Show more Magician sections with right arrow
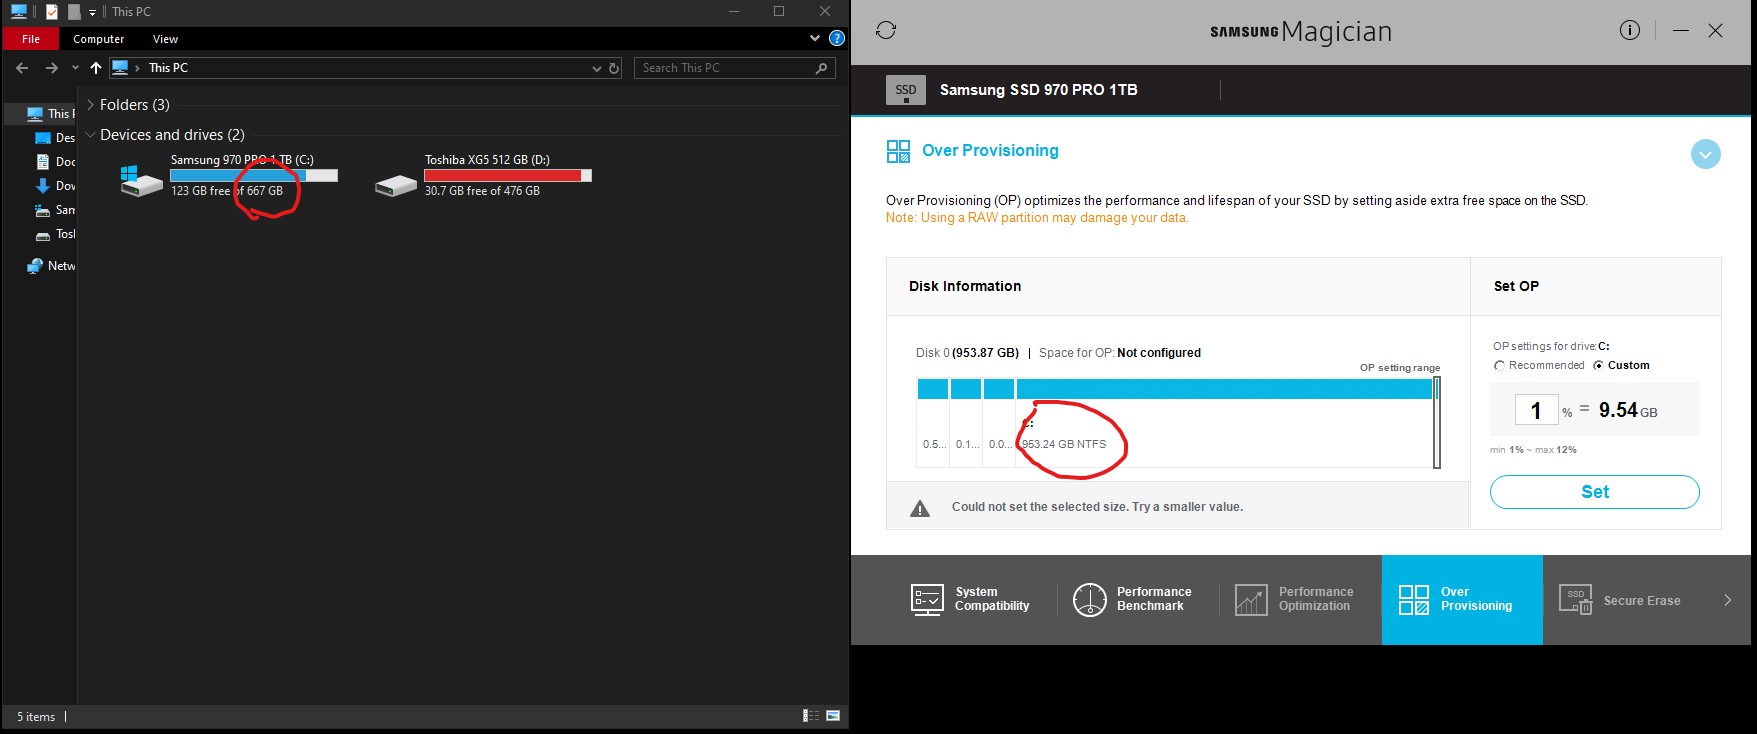 pos(1727,600)
